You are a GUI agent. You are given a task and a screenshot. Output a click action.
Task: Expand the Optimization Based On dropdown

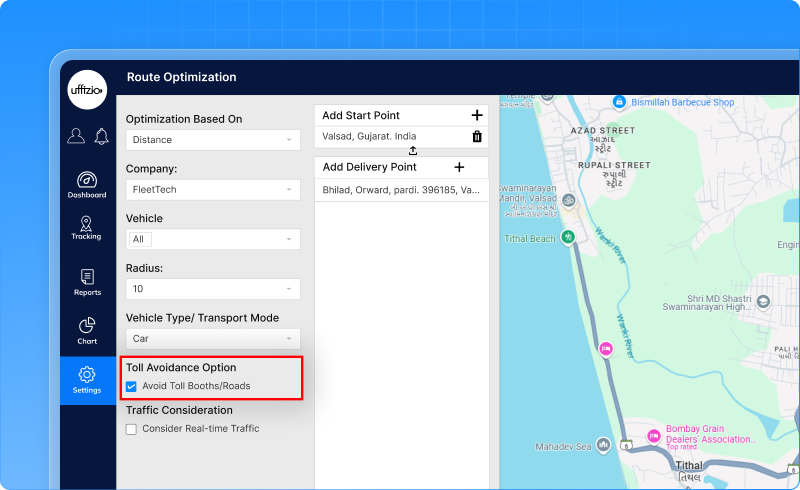click(x=213, y=140)
